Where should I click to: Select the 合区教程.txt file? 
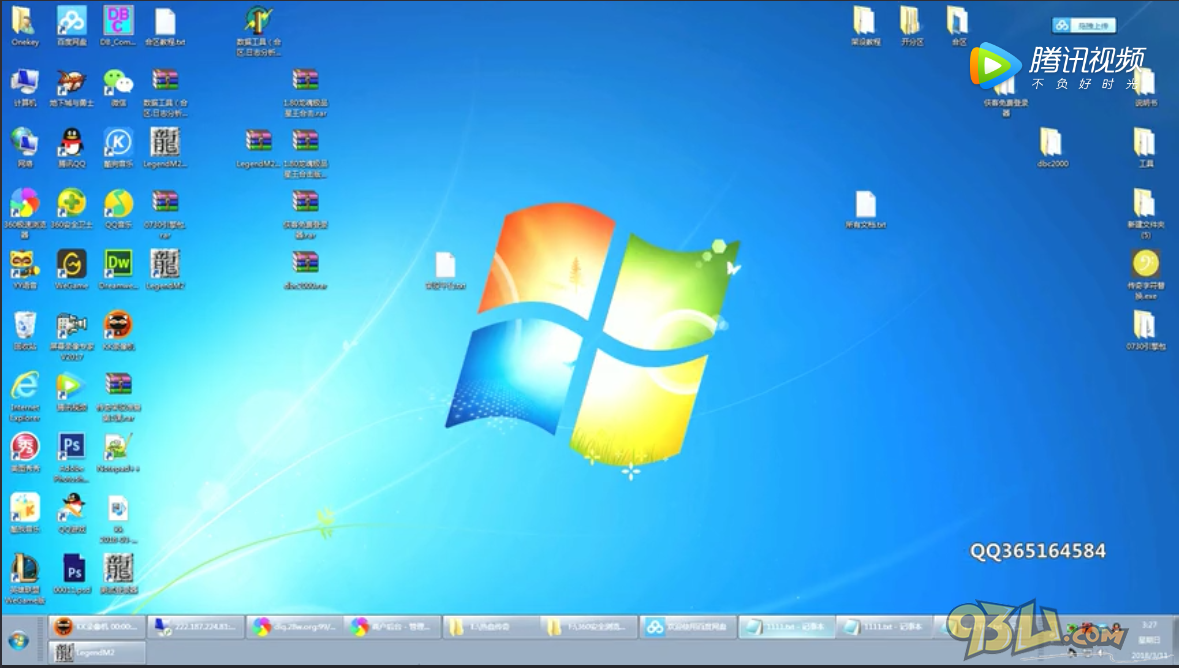tap(165, 26)
